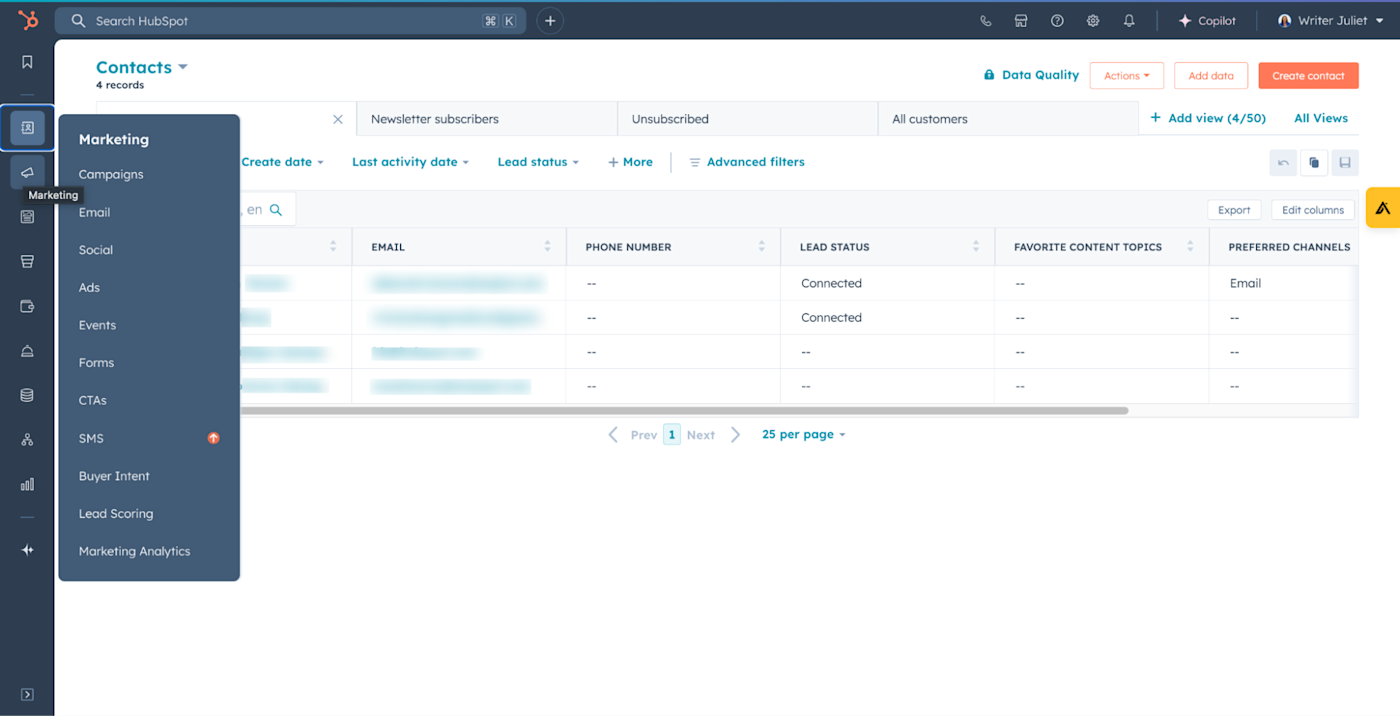Switch to the Unsubscribed tab
The image size is (1400, 716).
point(747,119)
